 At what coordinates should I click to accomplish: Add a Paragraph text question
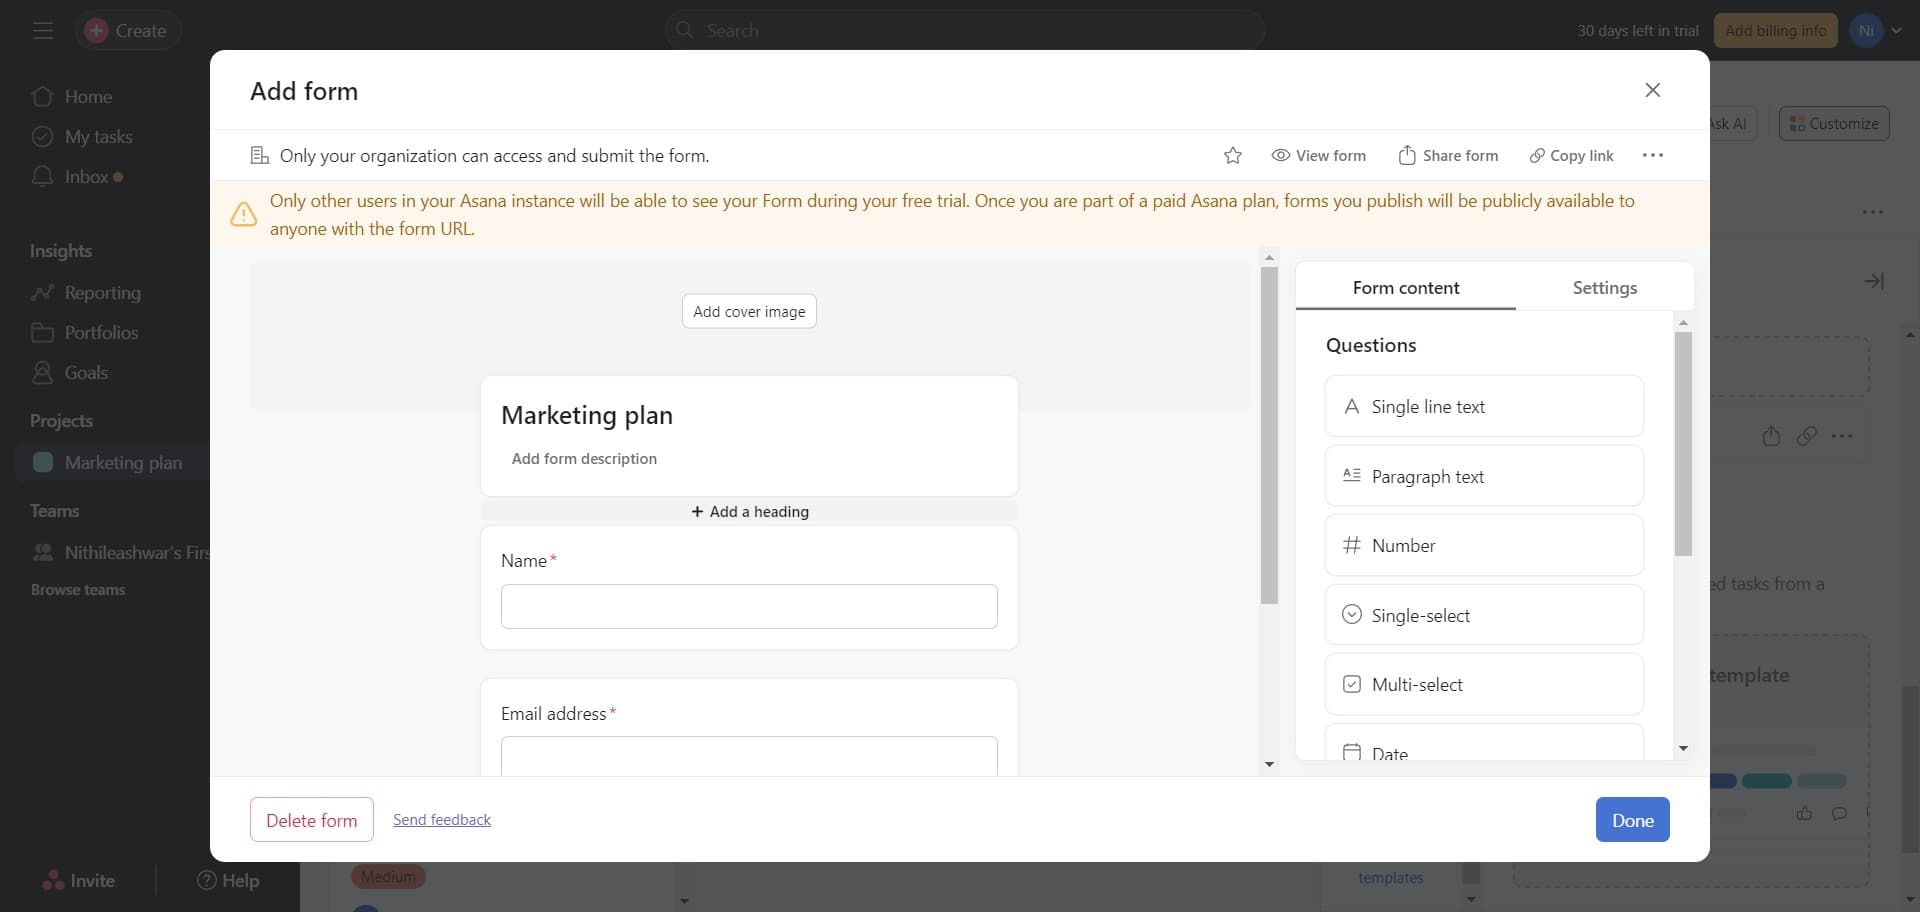[x=1483, y=477]
